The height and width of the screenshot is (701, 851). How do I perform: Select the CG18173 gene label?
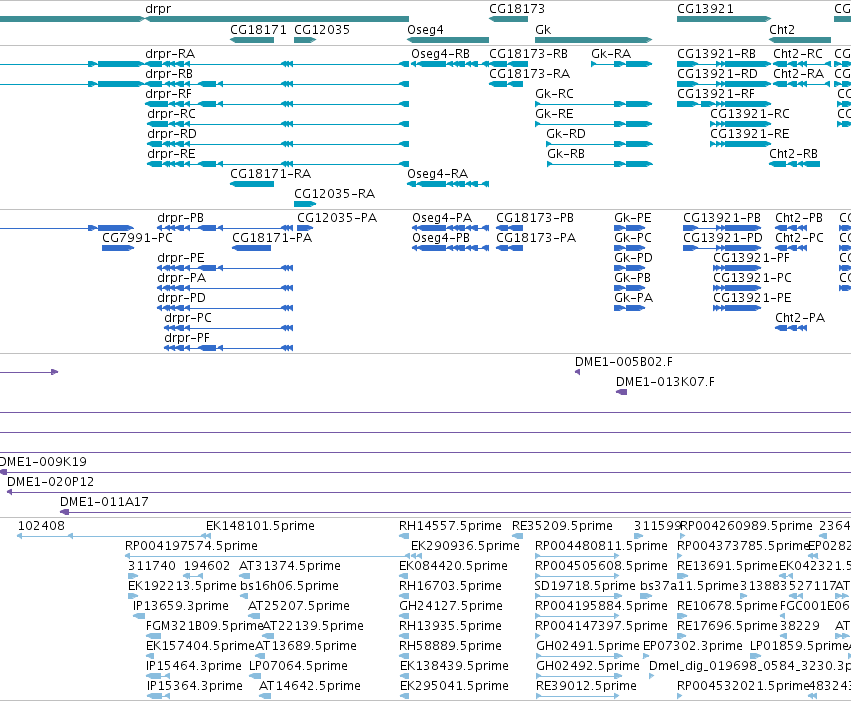click(x=517, y=9)
